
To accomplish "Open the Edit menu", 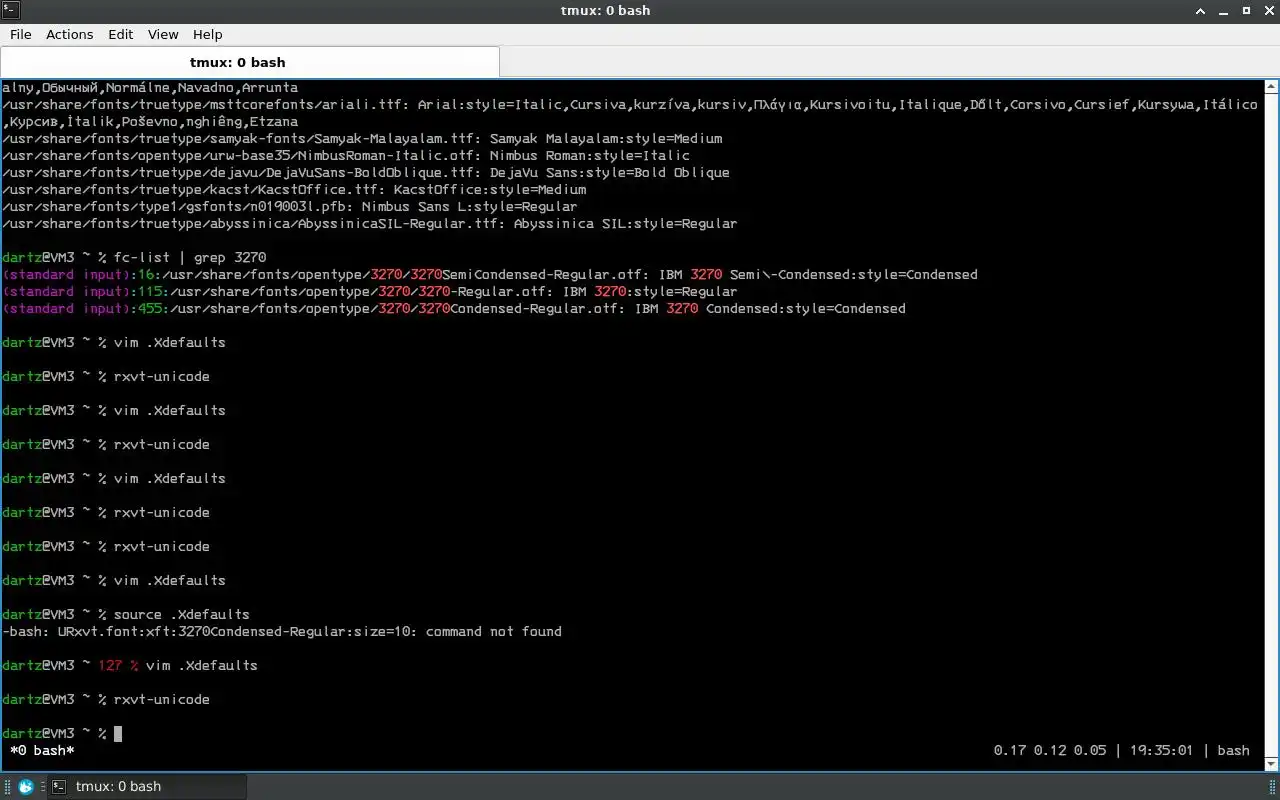I will pyautogui.click(x=121, y=34).
